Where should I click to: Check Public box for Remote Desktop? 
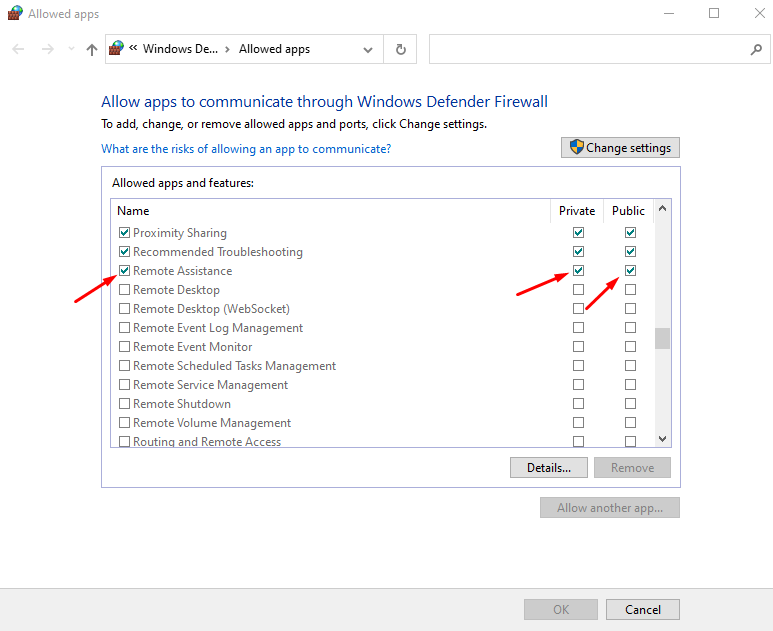pyautogui.click(x=630, y=289)
